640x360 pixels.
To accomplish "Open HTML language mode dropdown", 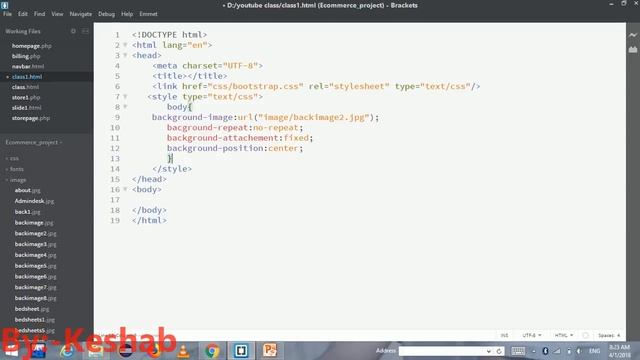I will (564, 335).
